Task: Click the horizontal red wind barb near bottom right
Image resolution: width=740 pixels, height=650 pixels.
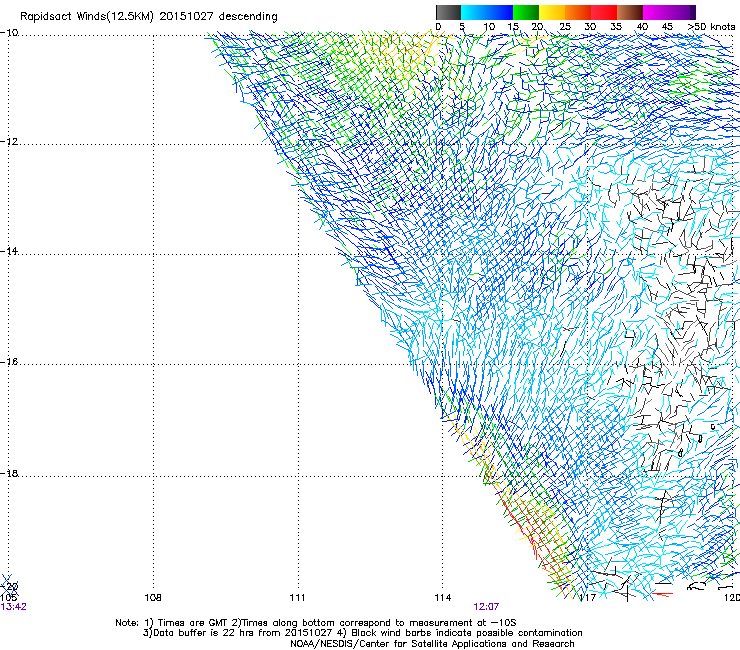Action: tap(662, 594)
